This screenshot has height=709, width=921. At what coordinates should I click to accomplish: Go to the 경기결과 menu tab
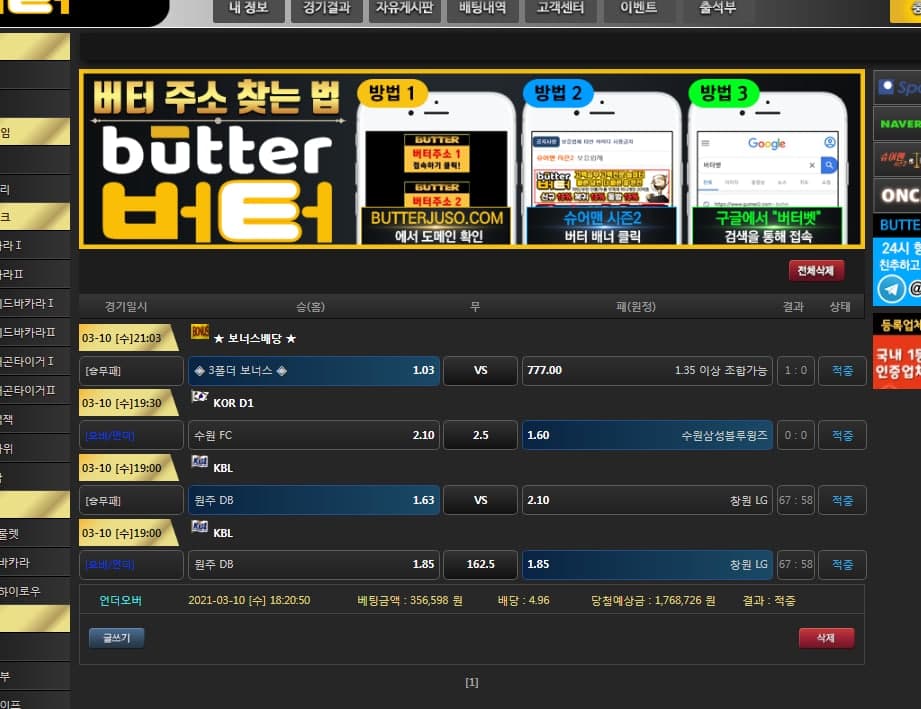click(x=327, y=9)
